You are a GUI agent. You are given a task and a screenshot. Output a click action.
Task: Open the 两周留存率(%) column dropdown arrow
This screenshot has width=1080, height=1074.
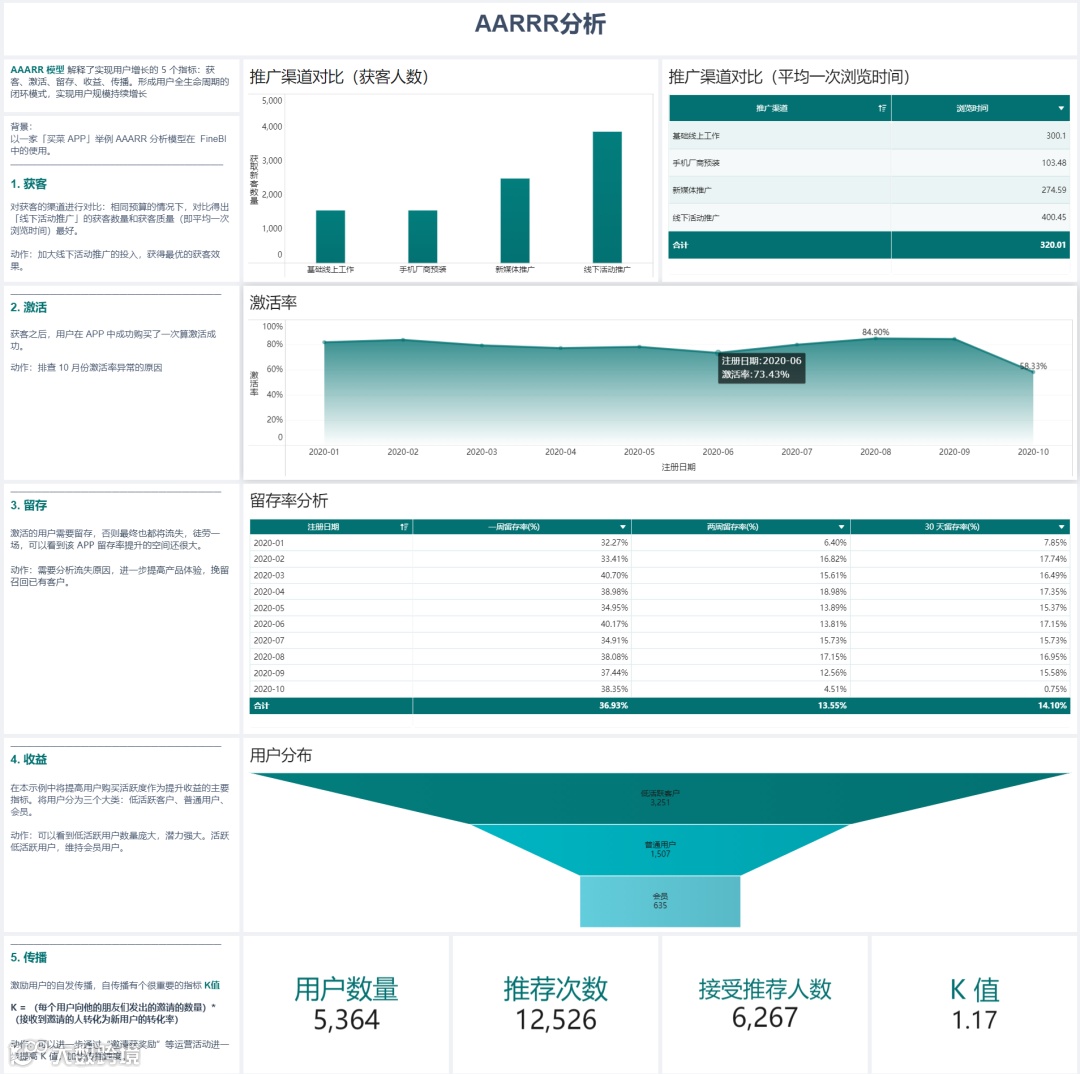[x=841, y=527]
